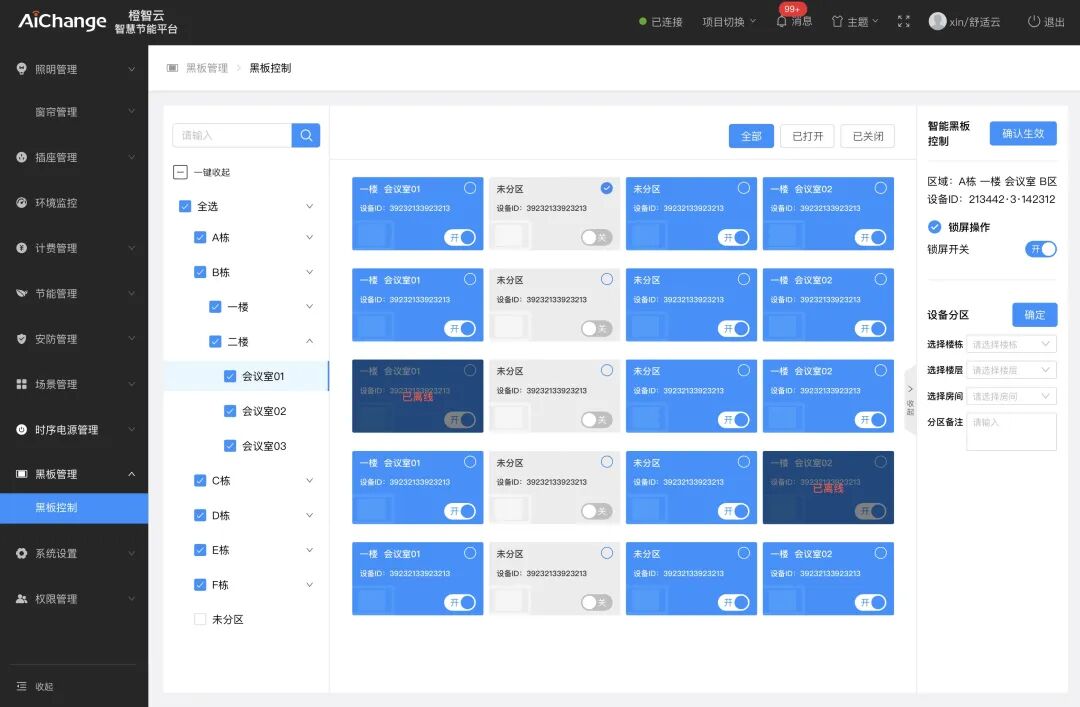Select the 已关闭 filter tab
The width and height of the screenshot is (1080, 707).
pyautogui.click(x=868, y=136)
